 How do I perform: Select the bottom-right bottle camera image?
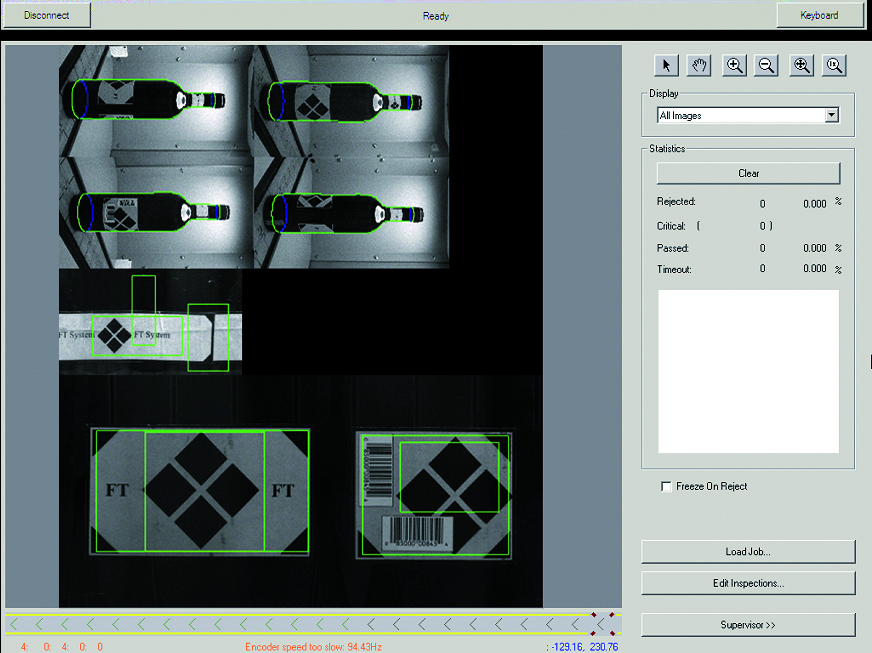coord(350,212)
